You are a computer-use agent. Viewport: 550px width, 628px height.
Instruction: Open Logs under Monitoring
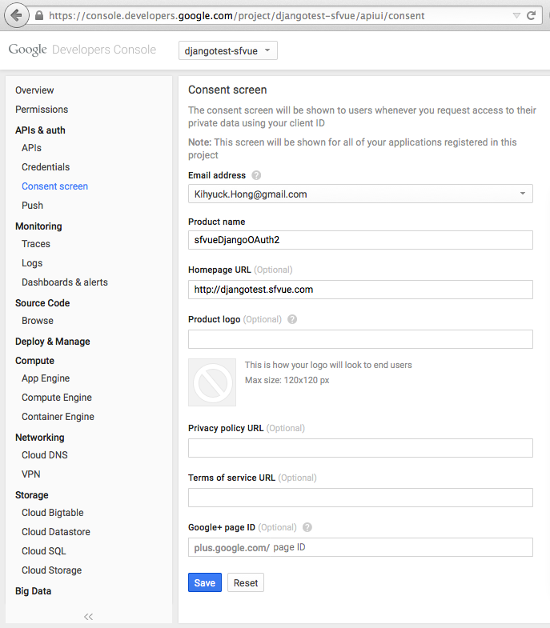tap(32, 263)
